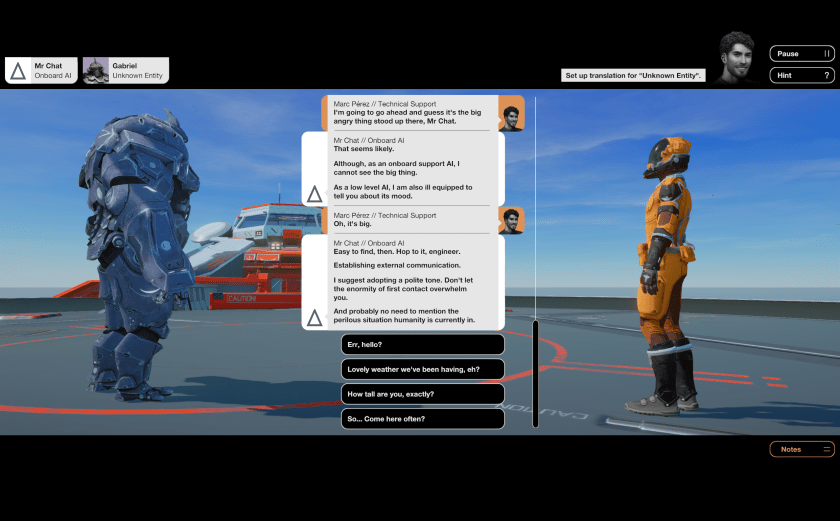
Task: Click triangle icon on "Easy to find" message
Action: [x=314, y=318]
